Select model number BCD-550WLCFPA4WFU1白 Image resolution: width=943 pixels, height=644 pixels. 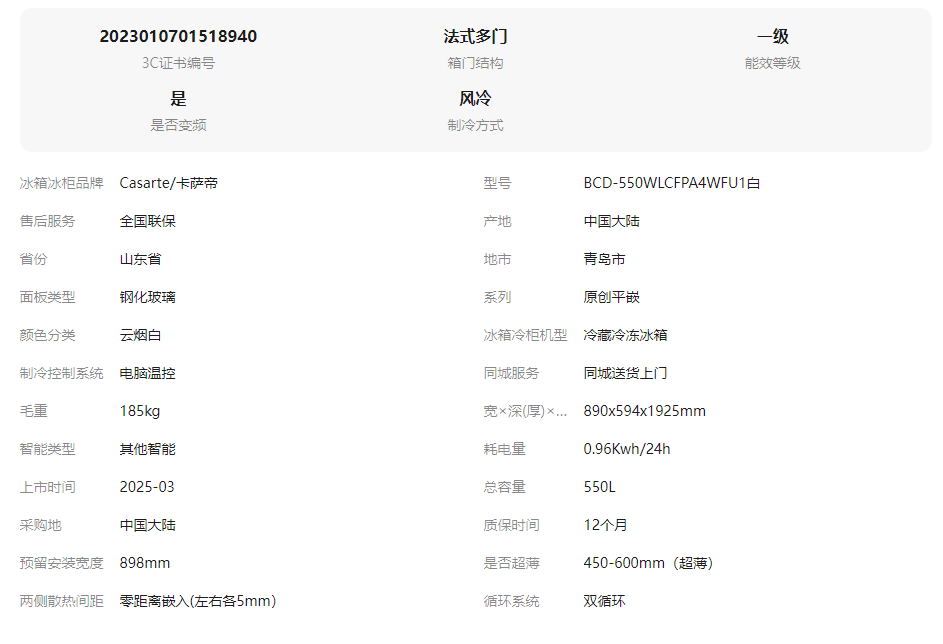[672, 183]
